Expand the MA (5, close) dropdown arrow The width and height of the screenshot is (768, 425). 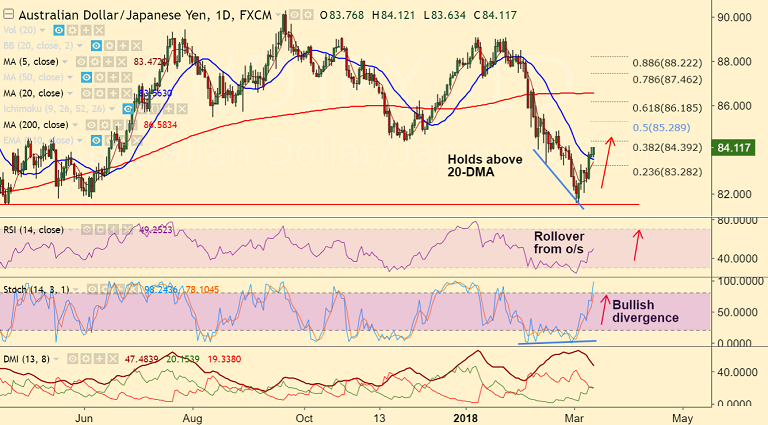point(65,62)
